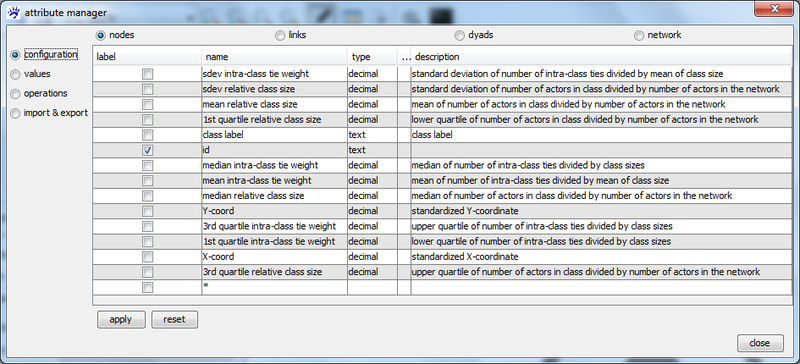Select the name cell 'Y-coord'
This screenshot has height=364, width=800.
pos(274,211)
